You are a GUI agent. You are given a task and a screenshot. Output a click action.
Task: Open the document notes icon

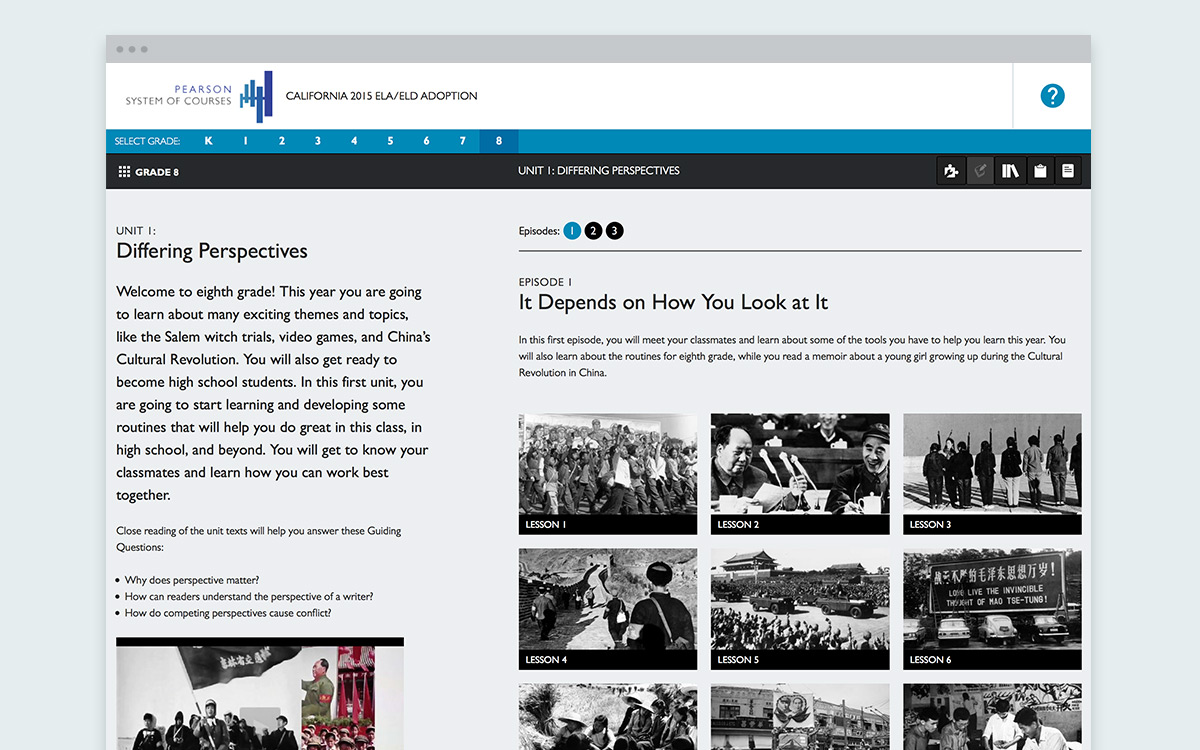coord(1068,171)
